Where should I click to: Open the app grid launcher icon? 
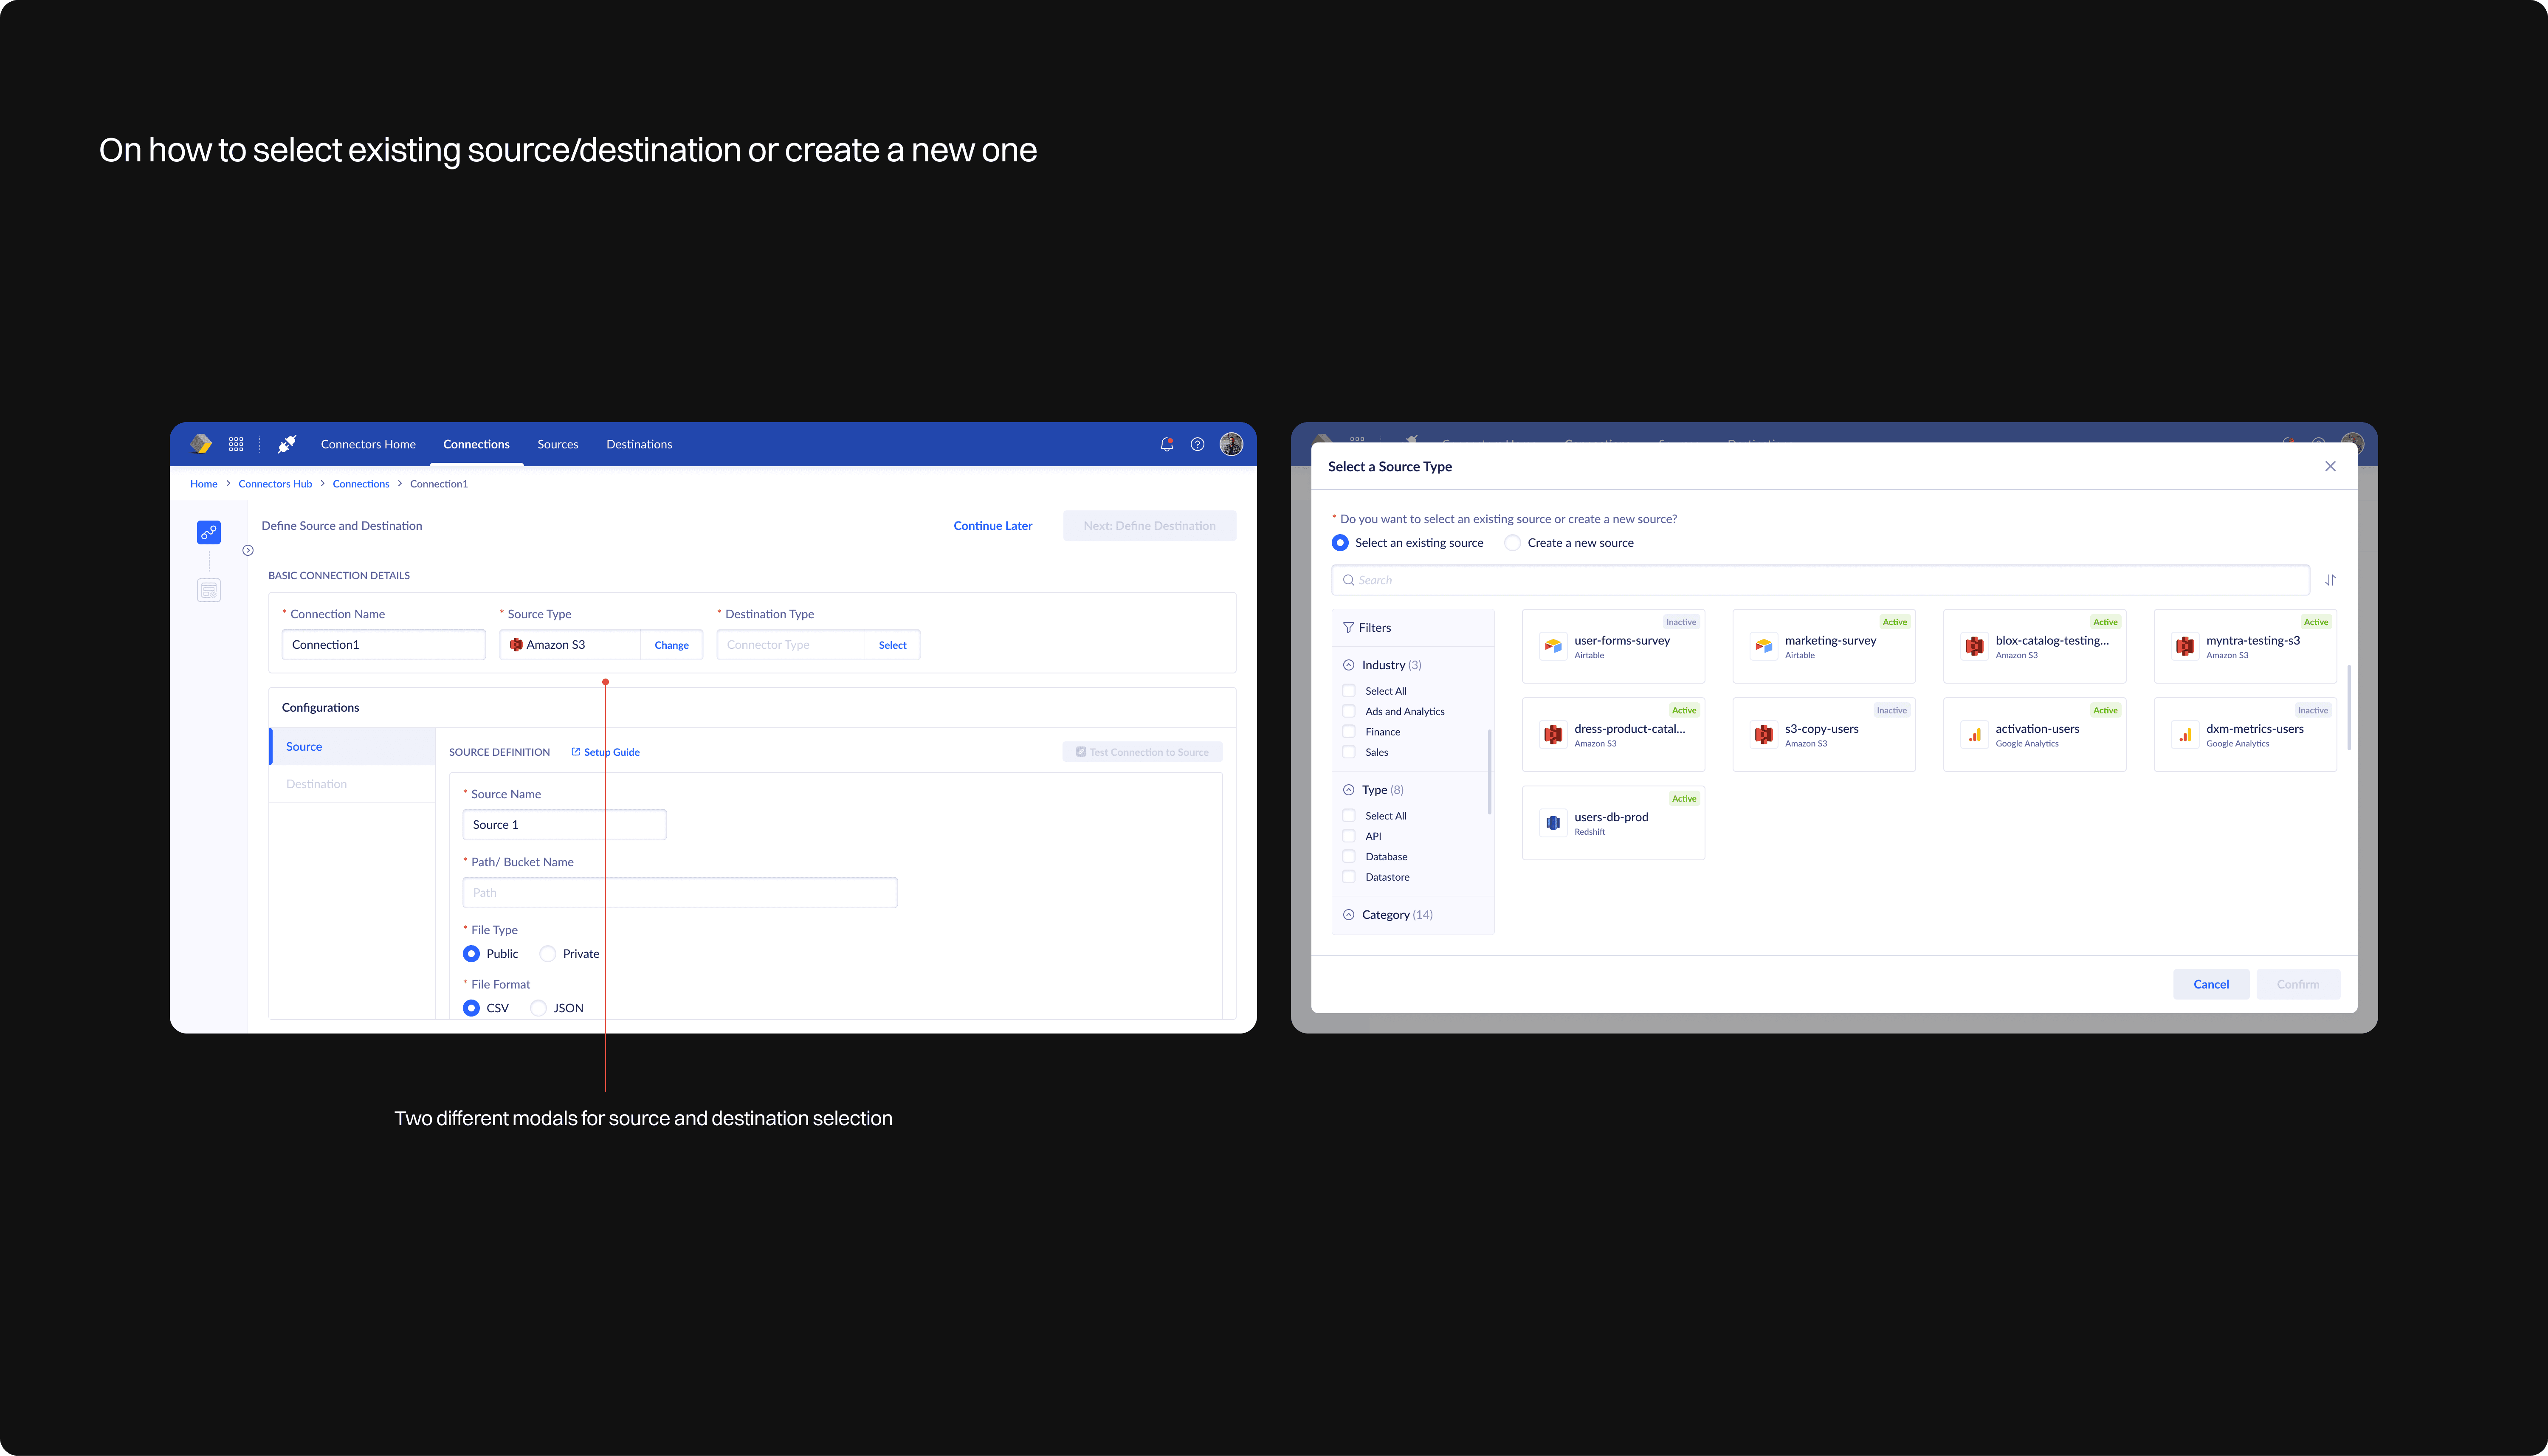pos(236,444)
